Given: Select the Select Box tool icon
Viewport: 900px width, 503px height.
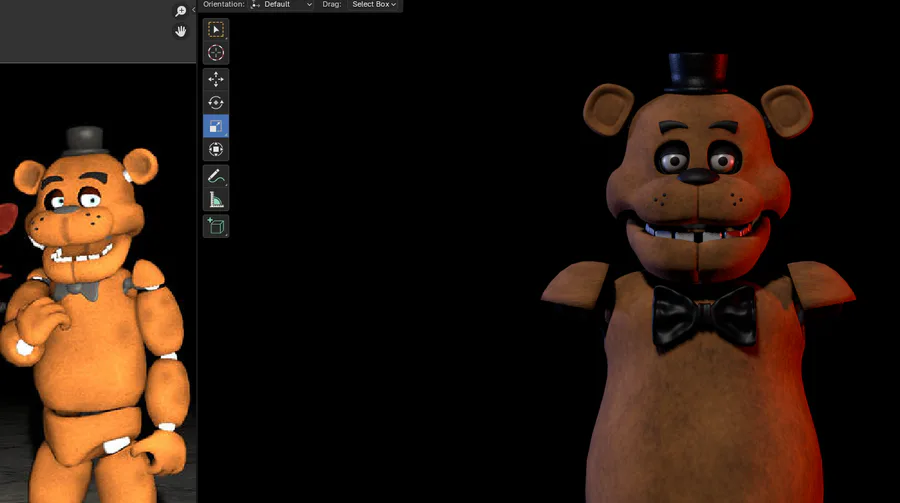Looking at the screenshot, I should [216, 29].
